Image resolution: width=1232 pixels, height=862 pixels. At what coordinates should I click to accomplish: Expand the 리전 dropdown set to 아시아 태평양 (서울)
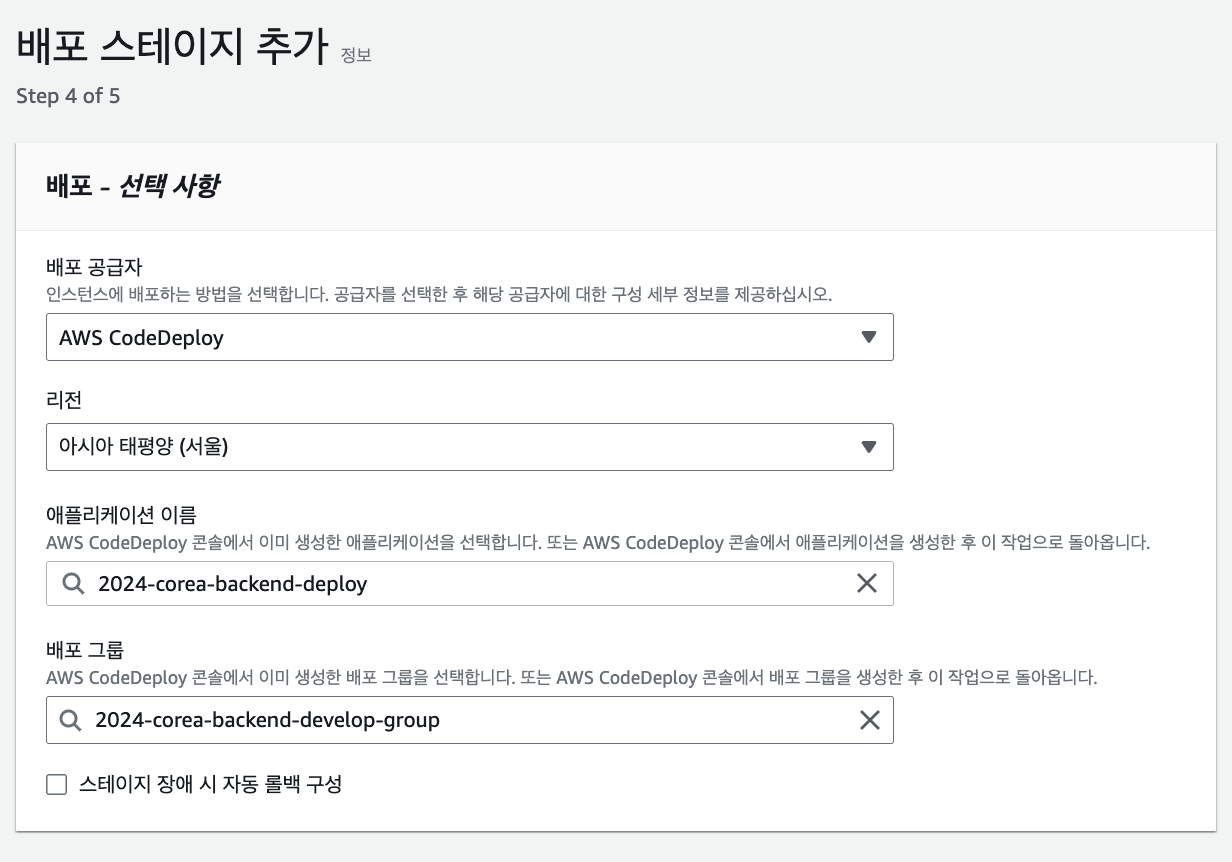[x=450, y=447]
